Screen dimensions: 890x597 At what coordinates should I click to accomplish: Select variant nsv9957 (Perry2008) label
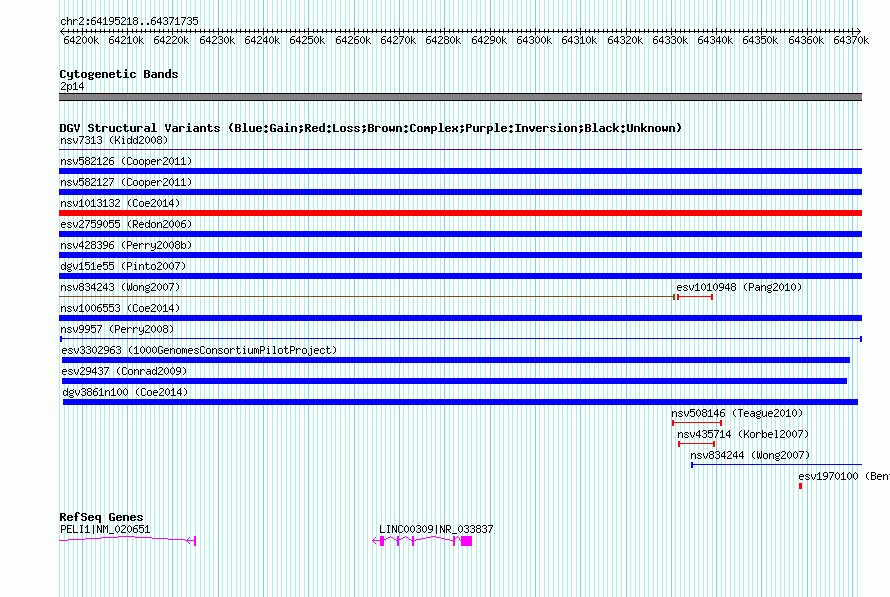[x=117, y=329]
